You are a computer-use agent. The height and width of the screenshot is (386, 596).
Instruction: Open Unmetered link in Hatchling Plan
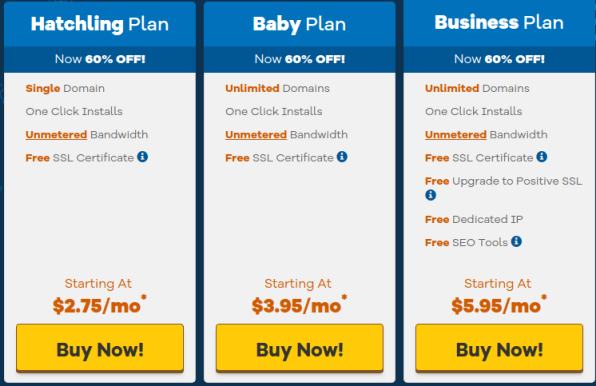[56, 134]
